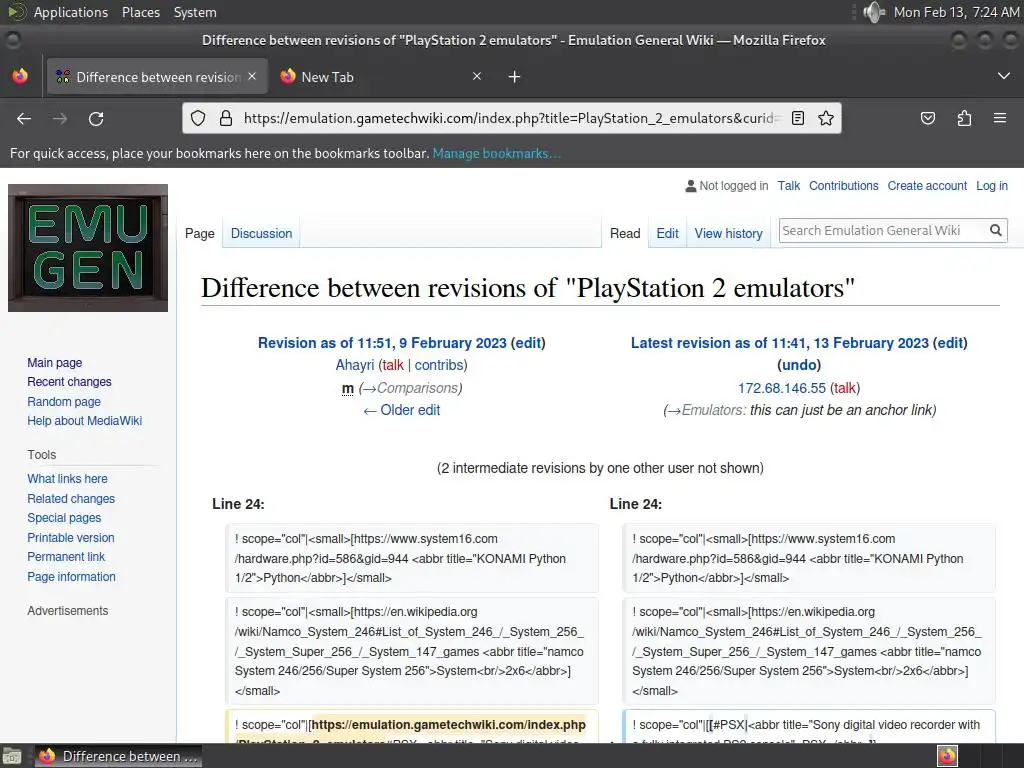
Task: Open the Related changes link
Action: point(71,498)
